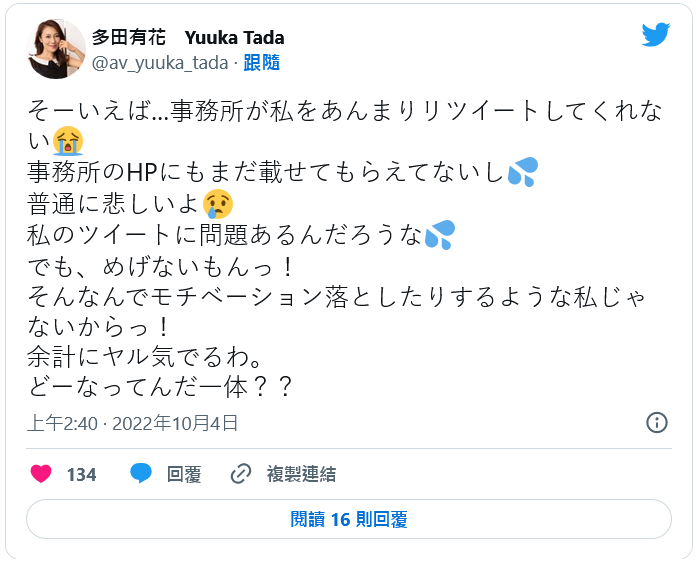
Task: Click sweat droplets emoji after 載せてもらえてないし
Action: pyautogui.click(x=522, y=171)
